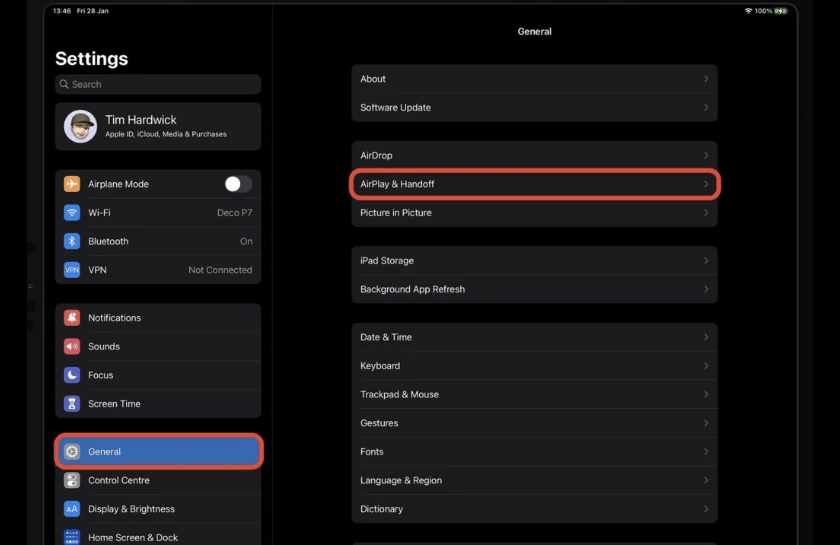Screen dimensions: 840x545
Task: Tap the Sounds speaker icon
Action: point(72,346)
